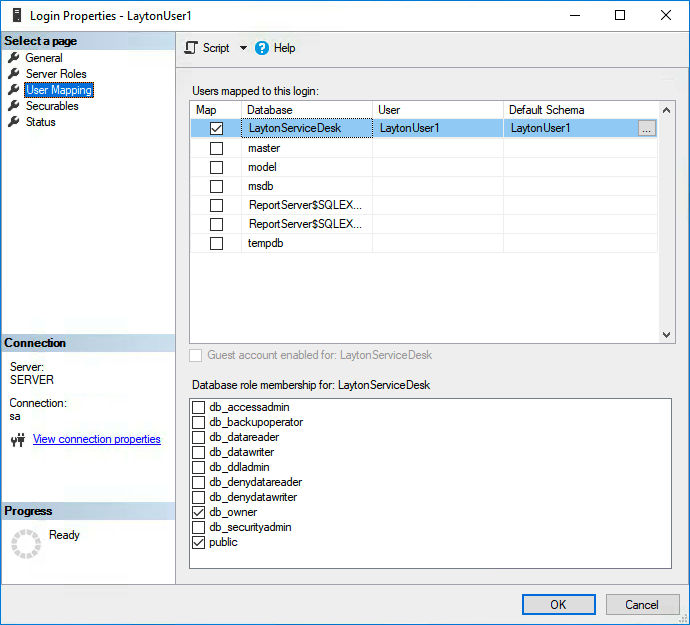
Task: Open the Script dropdown arrow
Action: coord(243,48)
